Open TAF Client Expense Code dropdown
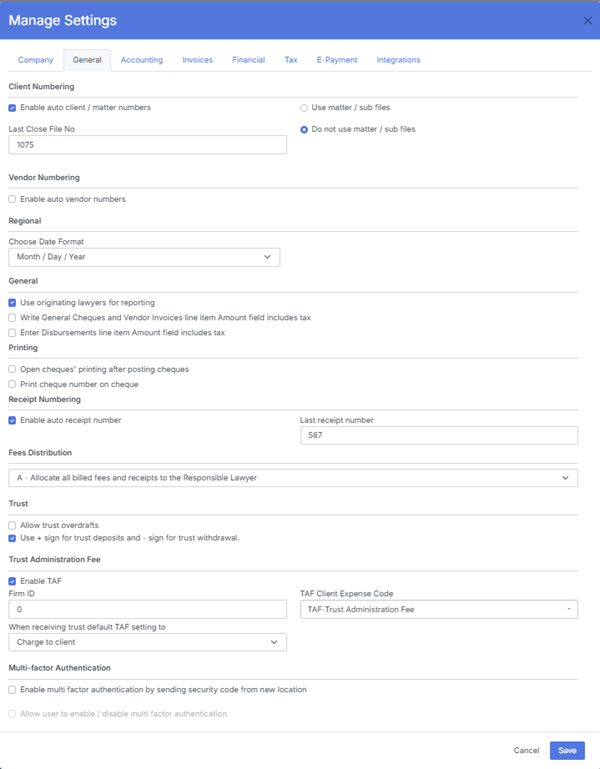This screenshot has width=600, height=769. 439,609
